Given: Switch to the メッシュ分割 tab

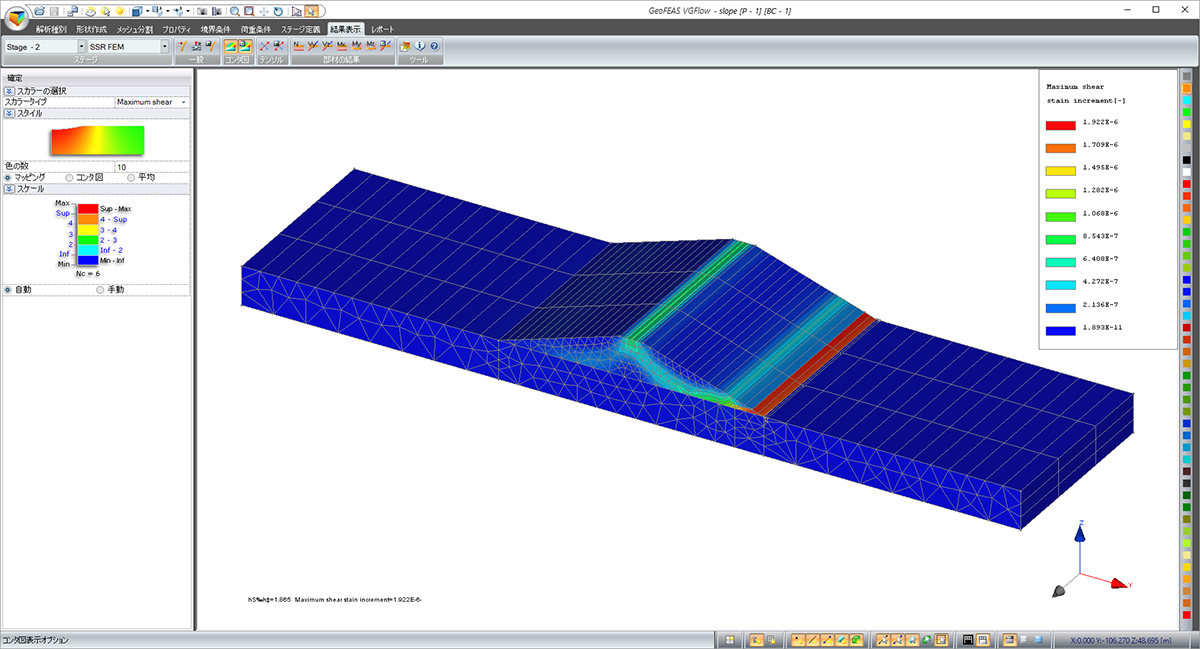Looking at the screenshot, I should click(134, 30).
